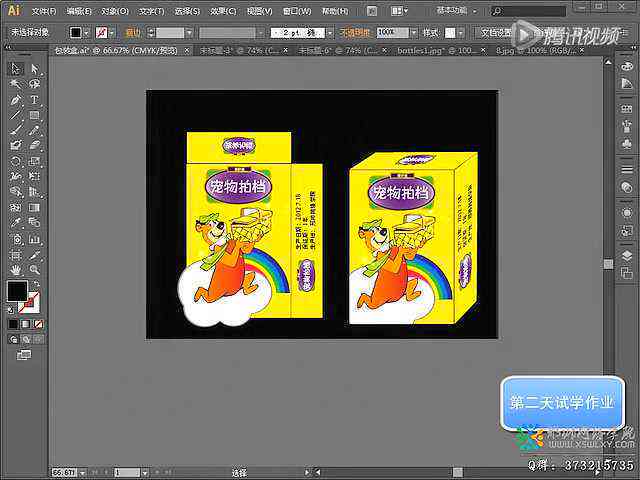Switch to the bottles1.jpg document tab
Screen dimensions: 640x480
point(436,51)
